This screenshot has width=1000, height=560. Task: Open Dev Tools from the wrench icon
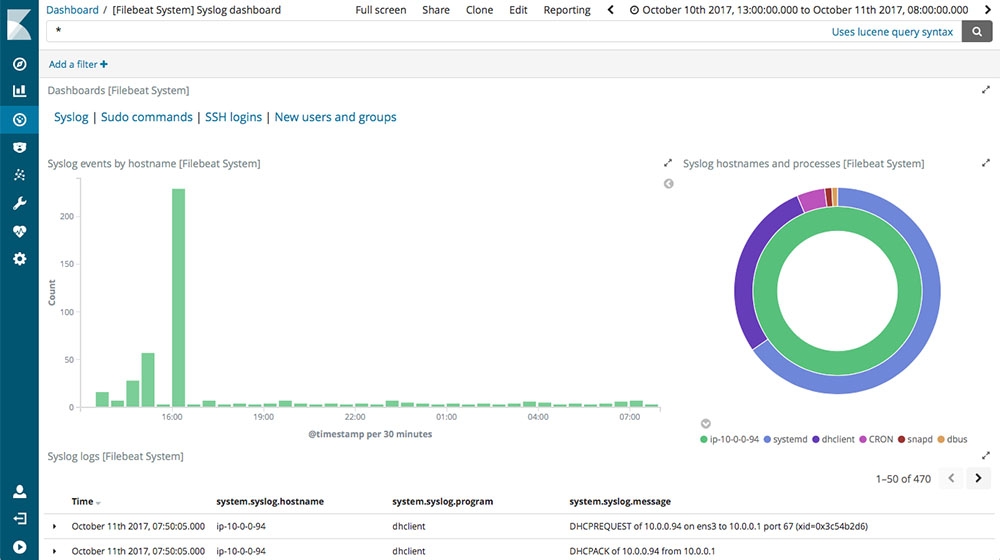[20, 203]
